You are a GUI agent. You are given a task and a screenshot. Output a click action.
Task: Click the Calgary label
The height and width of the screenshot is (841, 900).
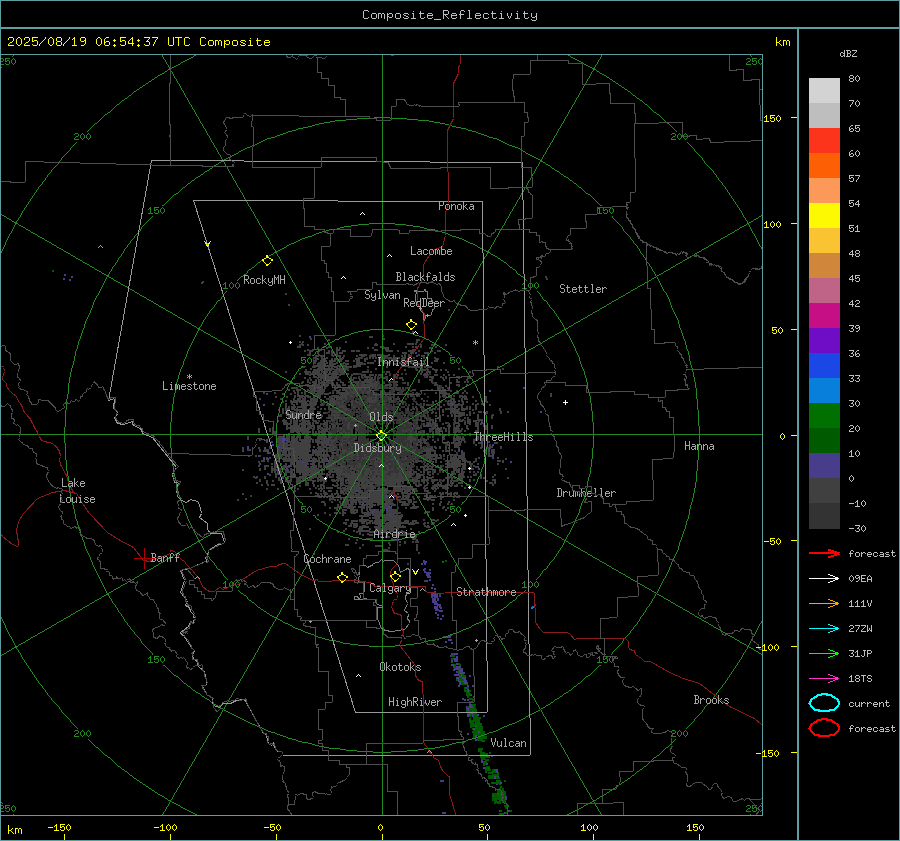[390, 588]
